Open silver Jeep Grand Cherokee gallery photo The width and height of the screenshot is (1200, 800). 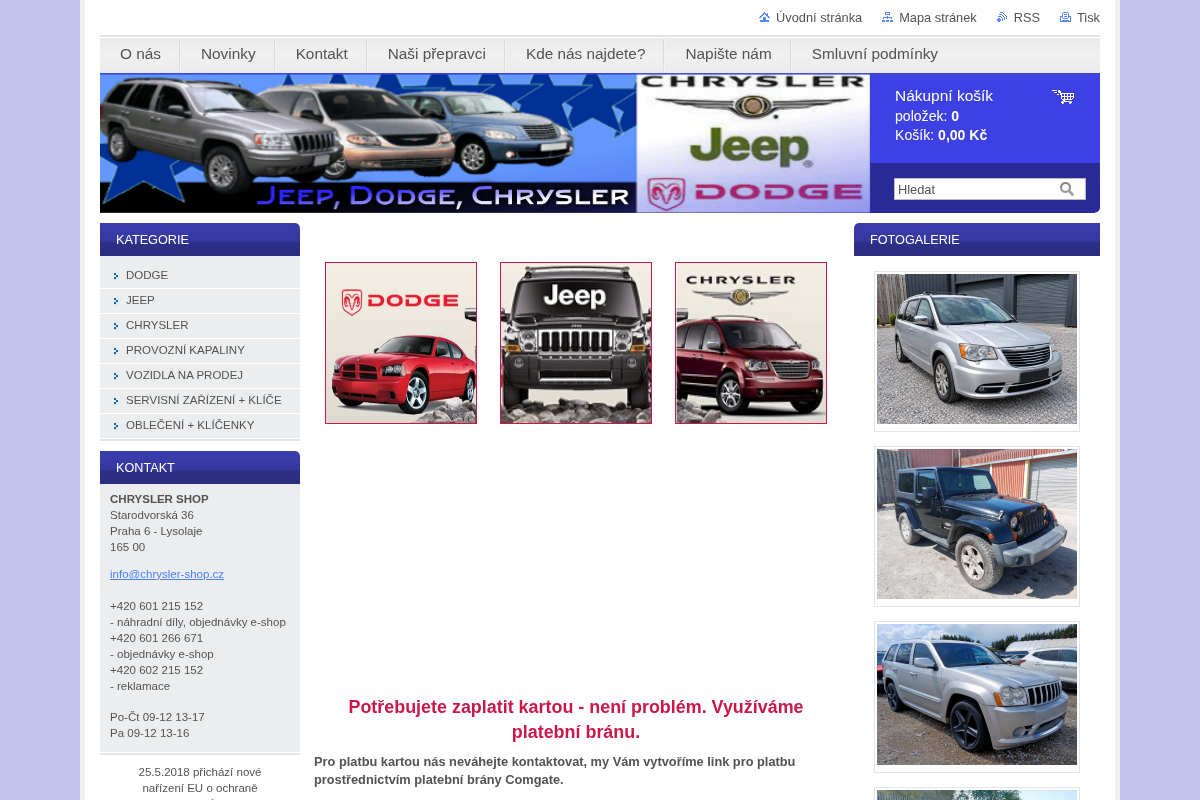[977, 695]
